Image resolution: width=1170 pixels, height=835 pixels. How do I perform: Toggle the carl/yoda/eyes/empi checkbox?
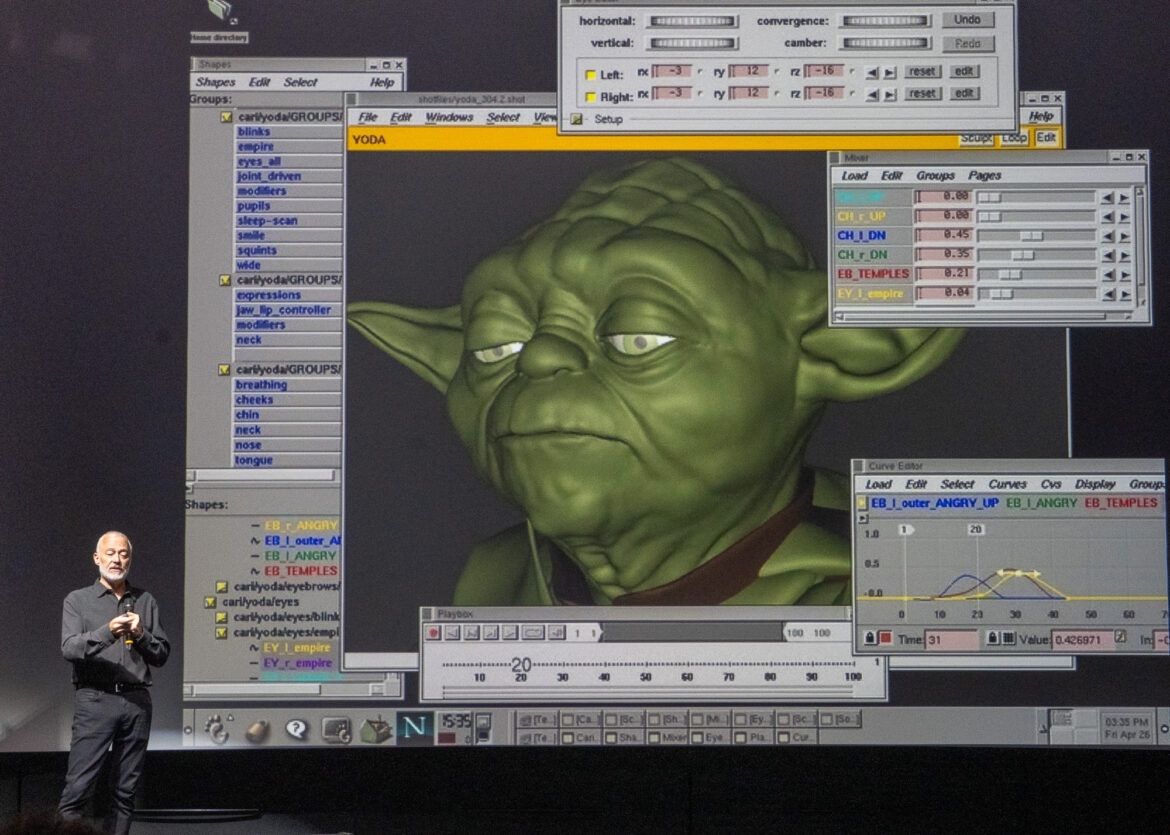[221, 633]
